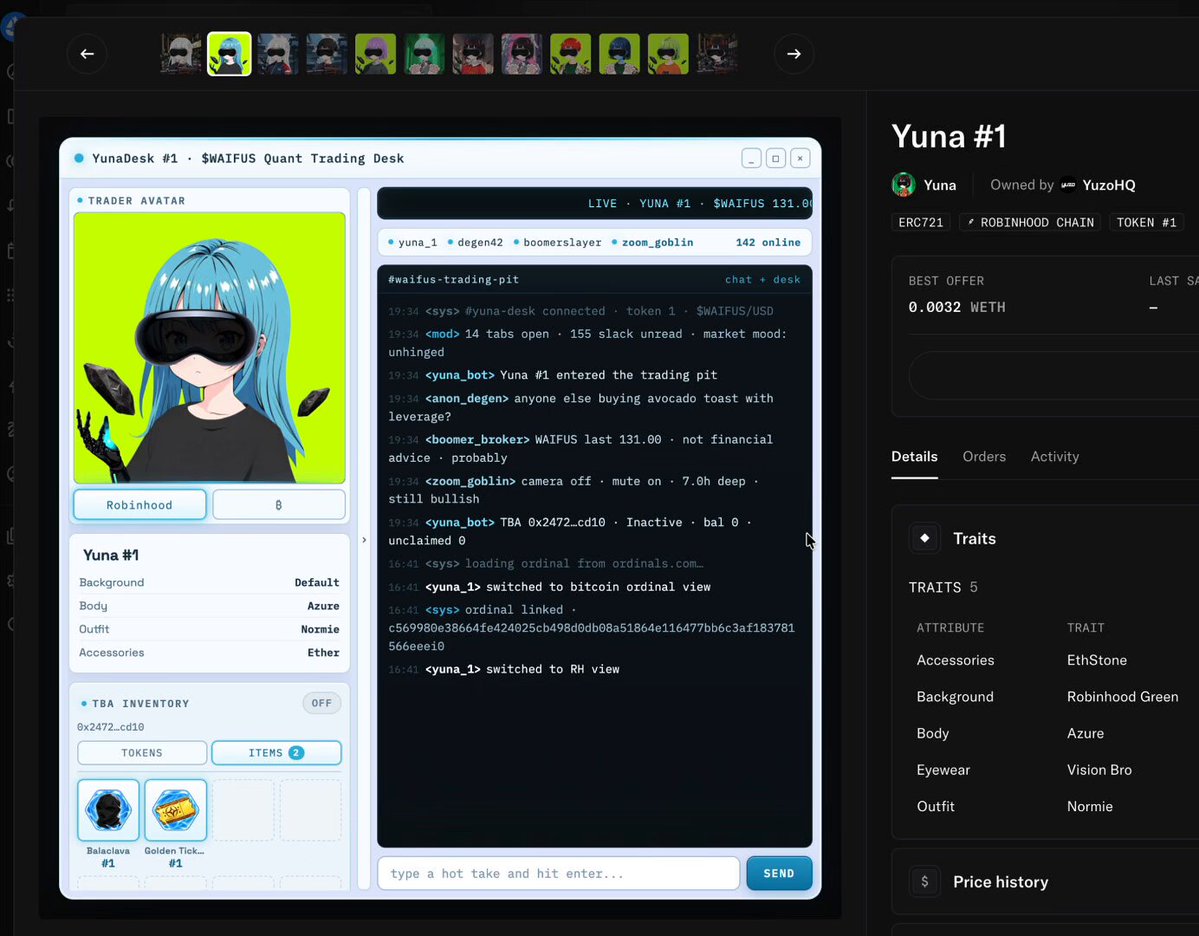The image size is (1199, 936).
Task: Click the YuzoHQ owner logo icon
Action: point(1068,185)
